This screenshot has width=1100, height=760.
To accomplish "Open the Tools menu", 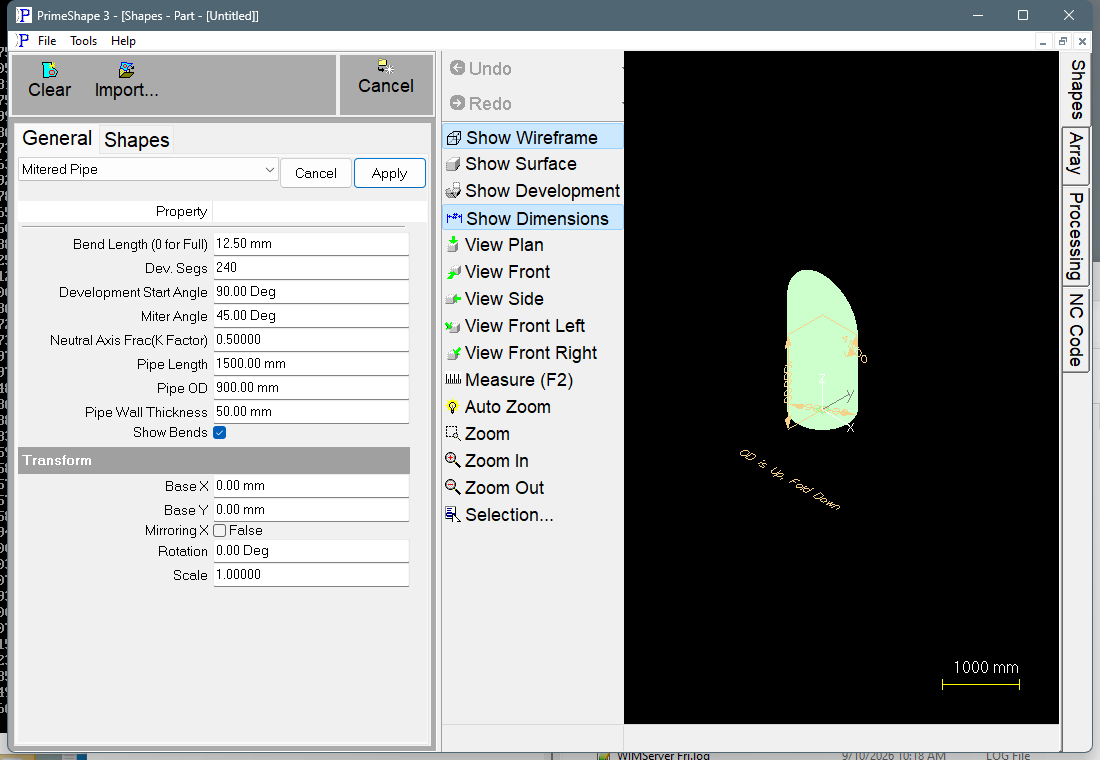I will coord(83,41).
